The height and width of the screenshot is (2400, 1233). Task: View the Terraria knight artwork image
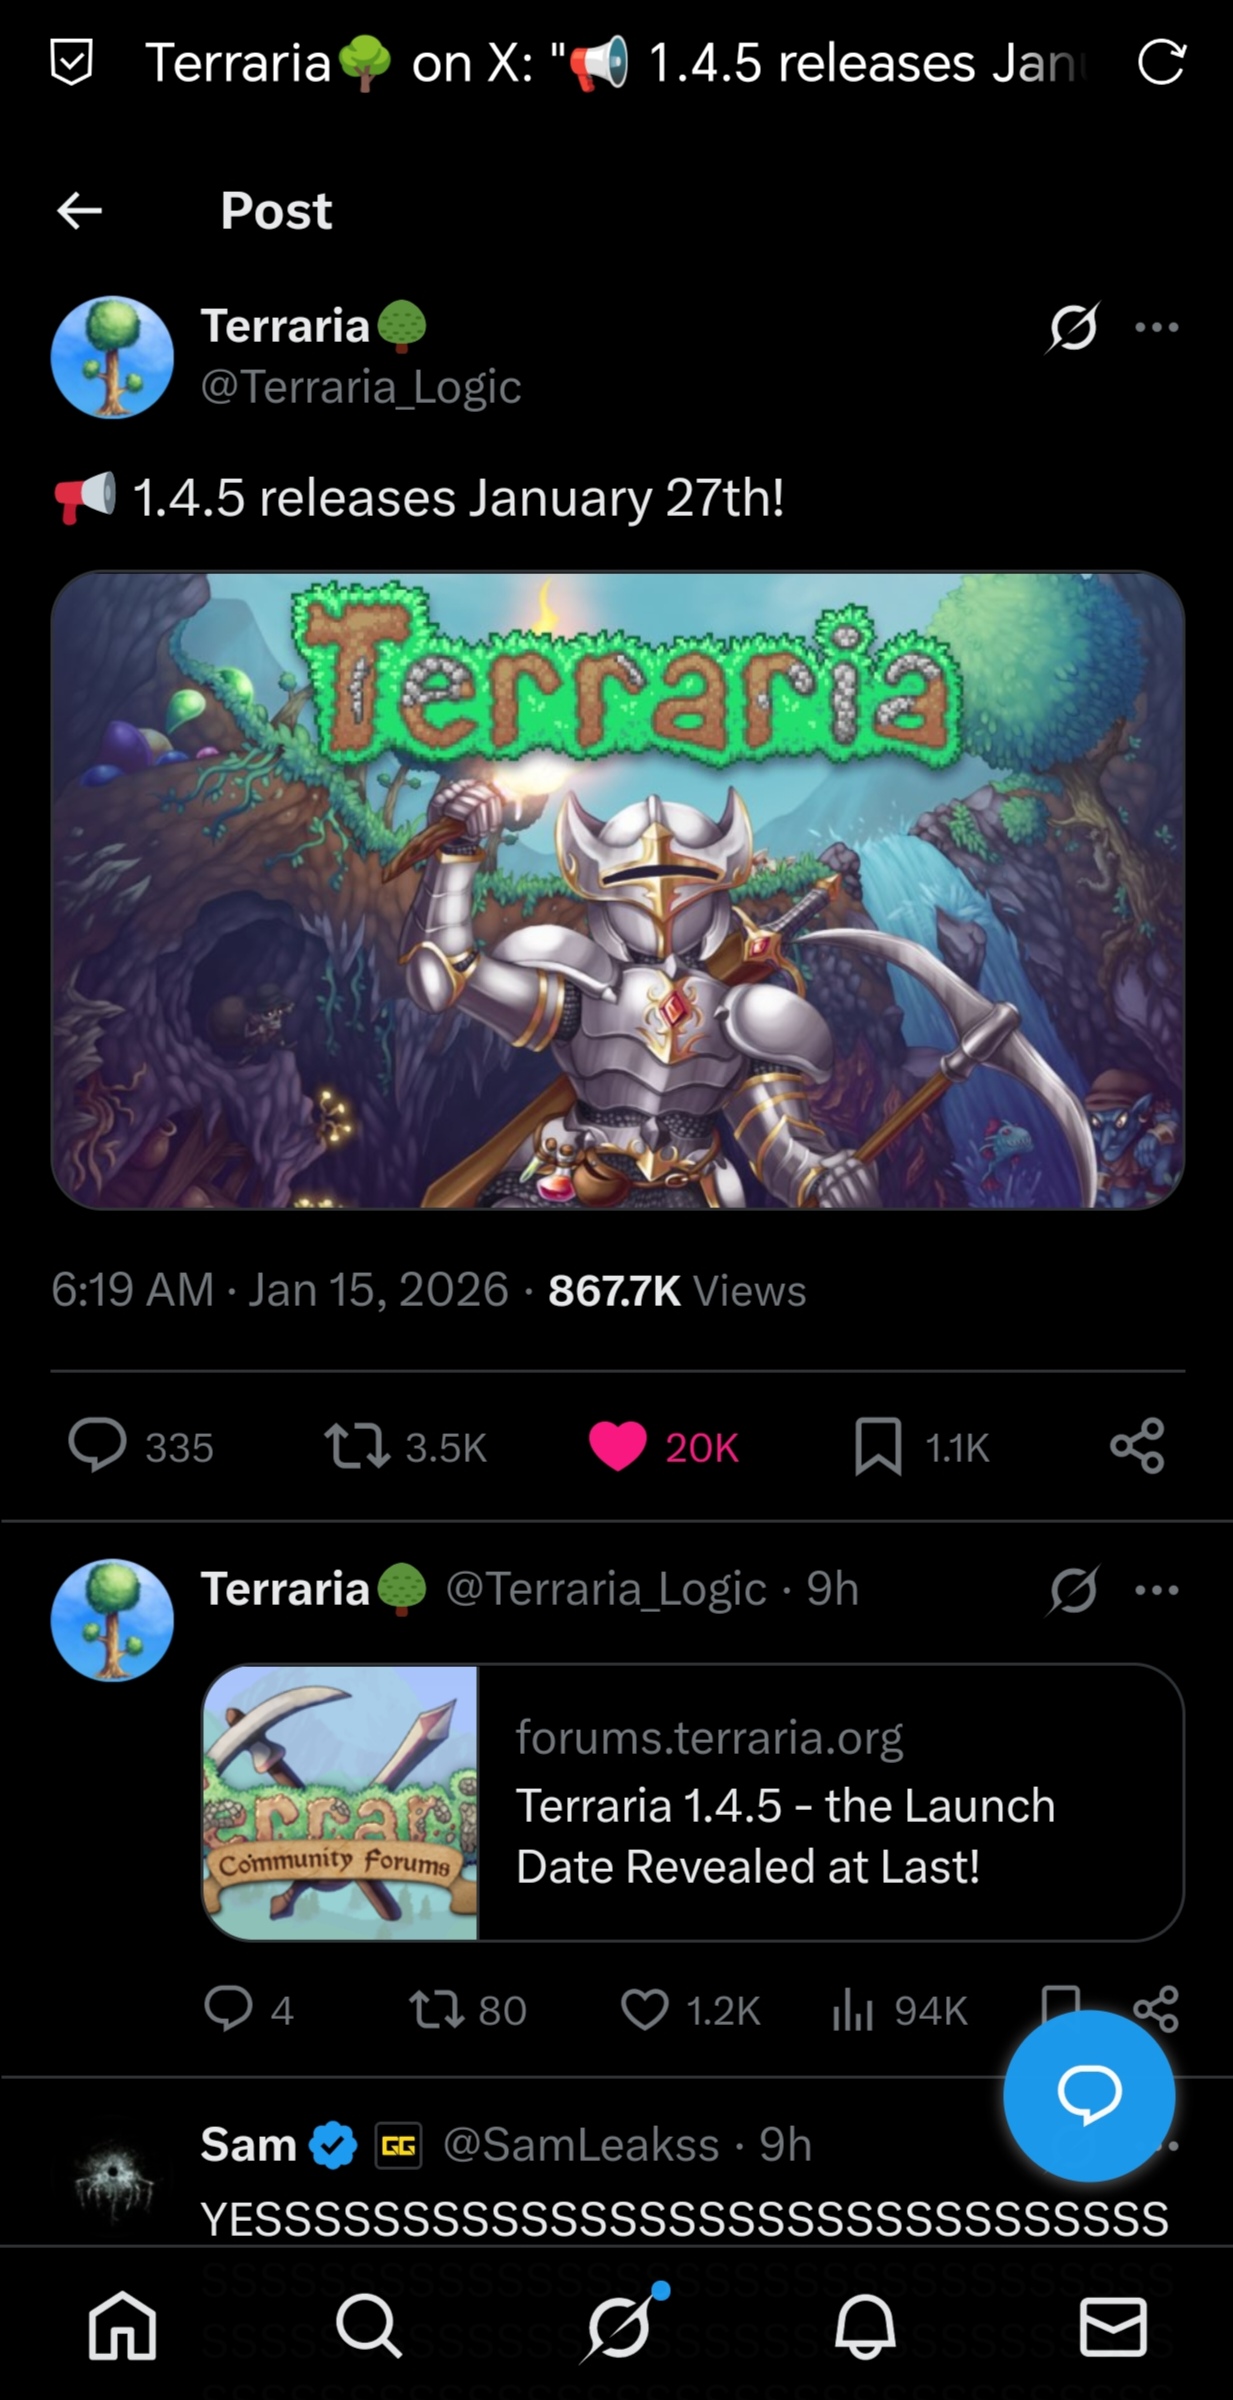coord(618,890)
